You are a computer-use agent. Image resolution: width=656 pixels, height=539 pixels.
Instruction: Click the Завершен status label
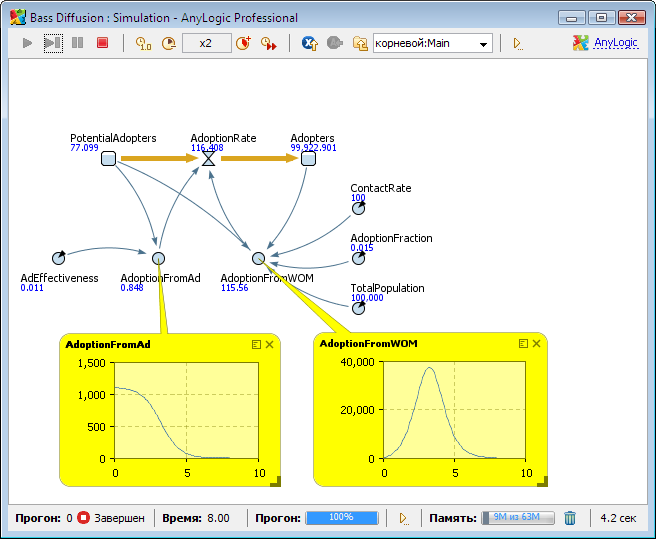[119, 518]
